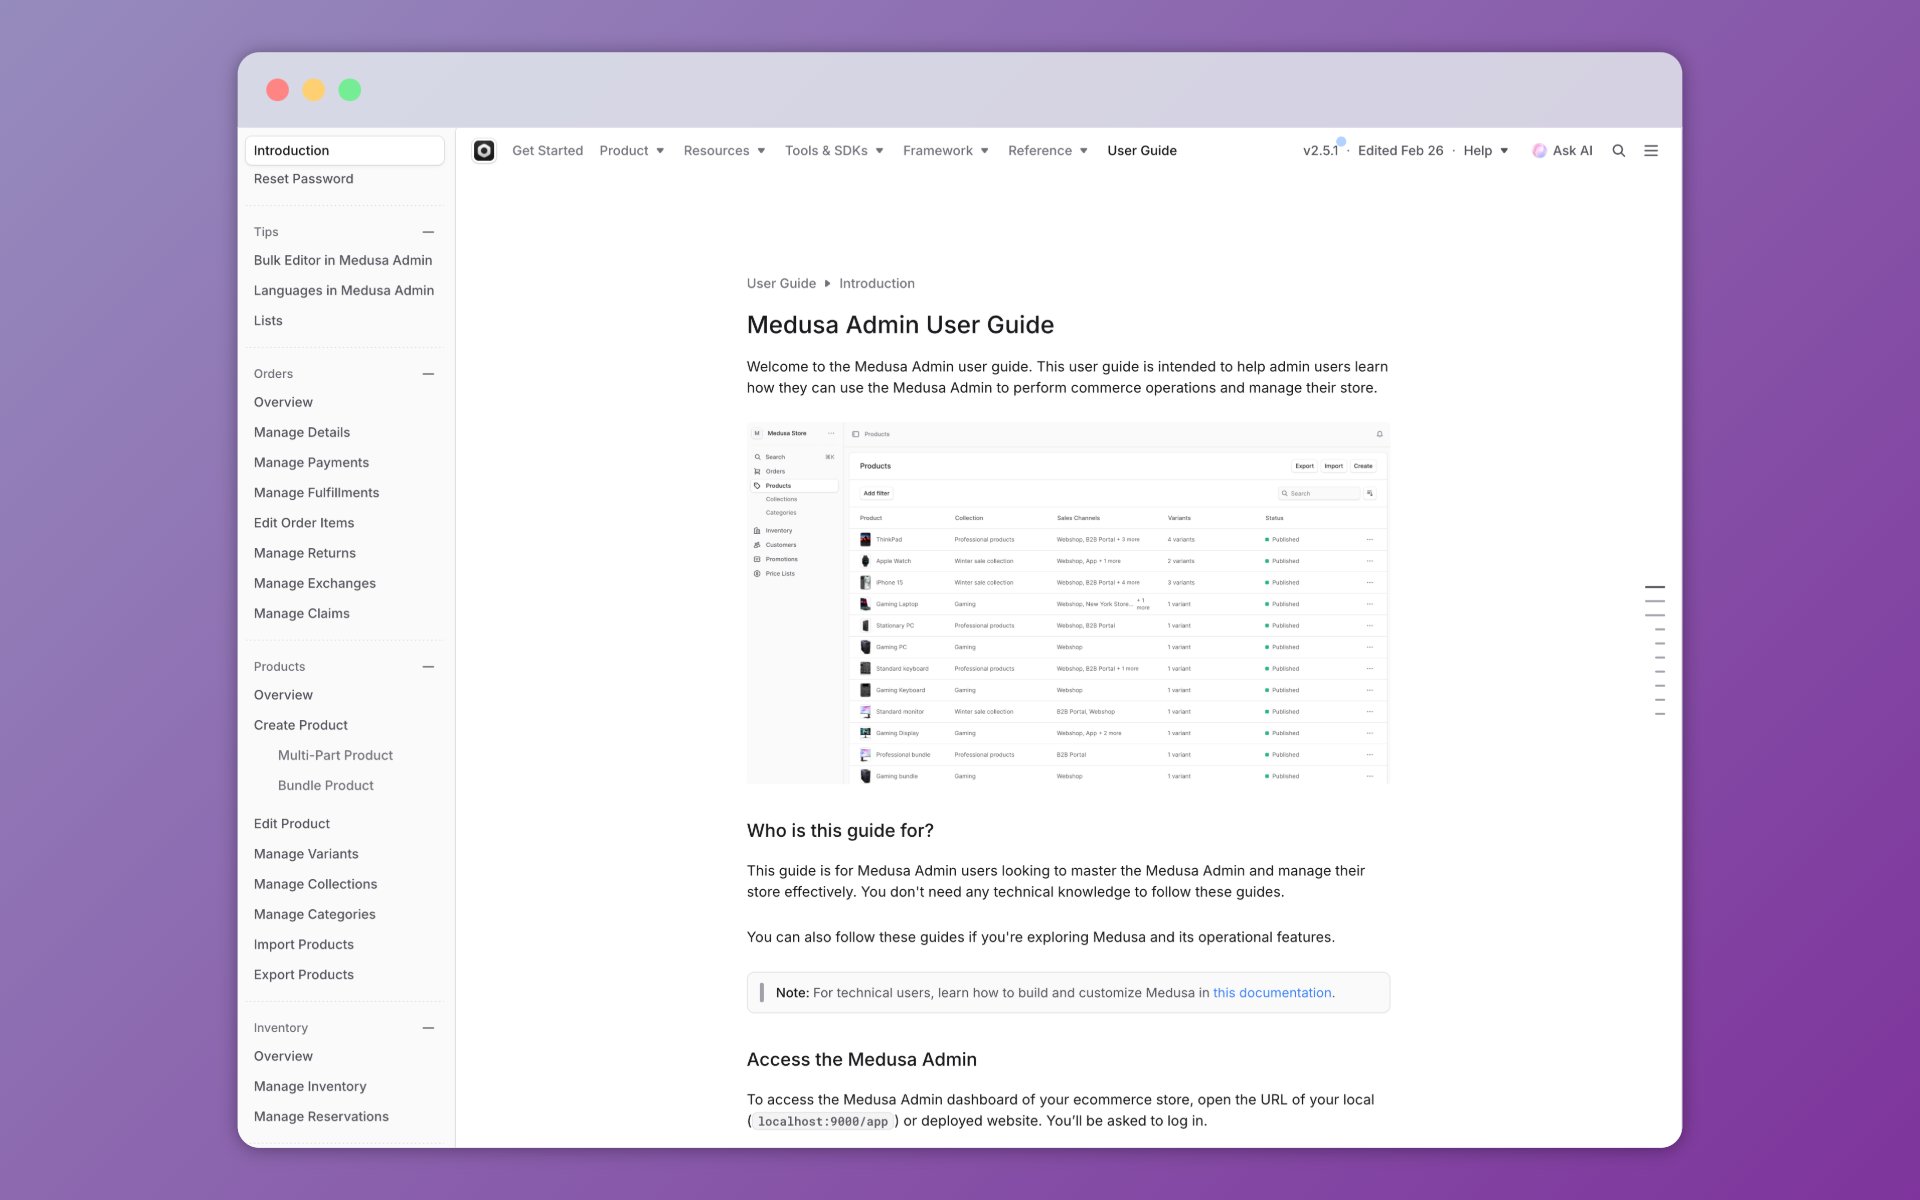Open the Framework dropdown menu
The image size is (1920, 1200).
coord(946,151)
